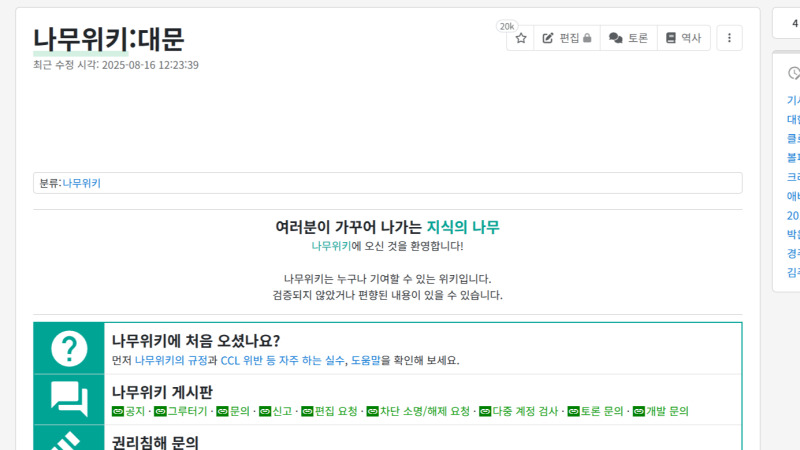Click the 최근 수정 시각 timestamp
The height and width of the screenshot is (450, 800).
pos(116,65)
